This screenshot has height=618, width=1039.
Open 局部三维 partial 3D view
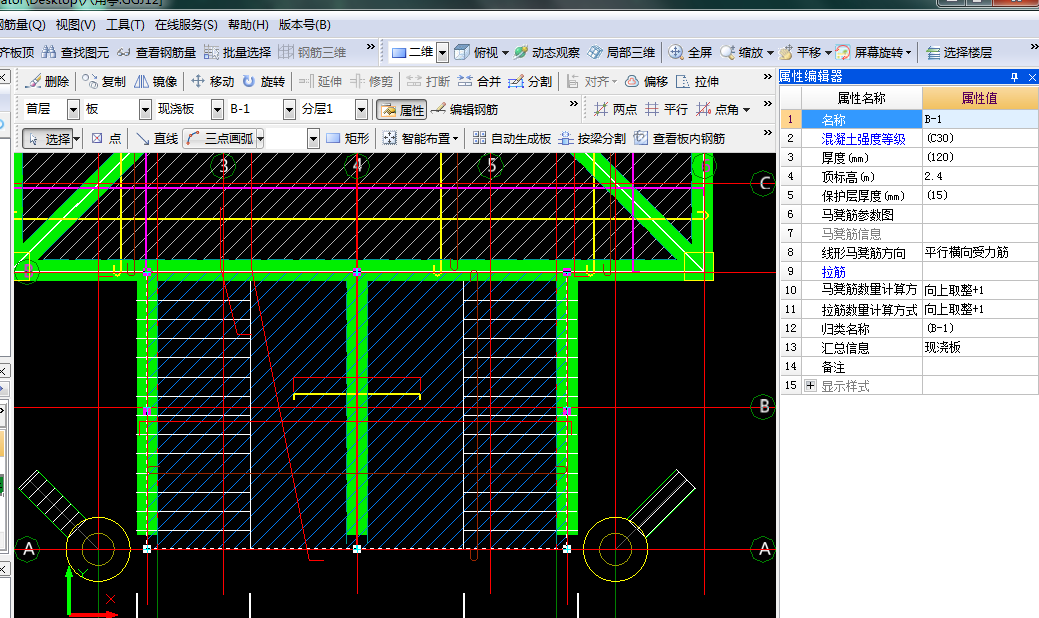(x=622, y=52)
